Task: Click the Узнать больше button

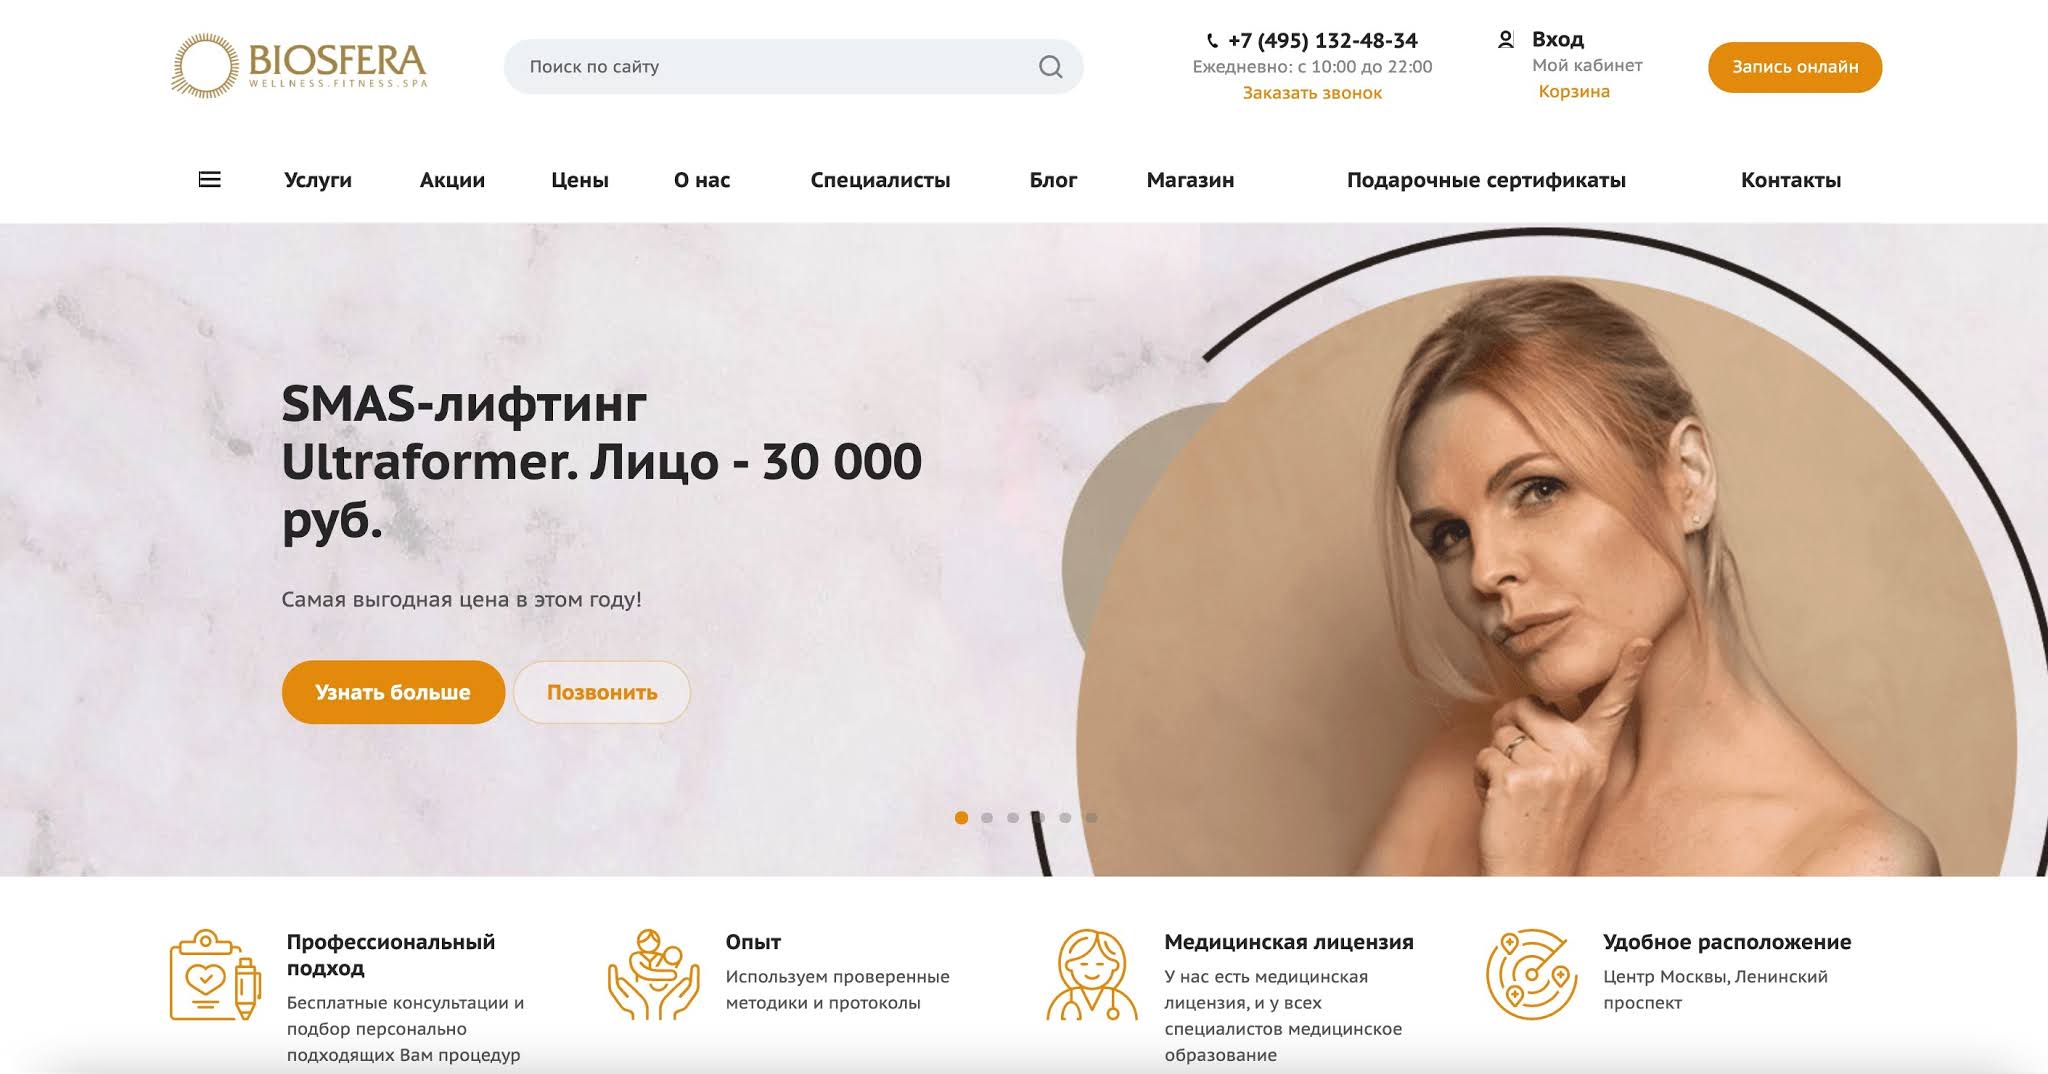Action: [x=393, y=692]
